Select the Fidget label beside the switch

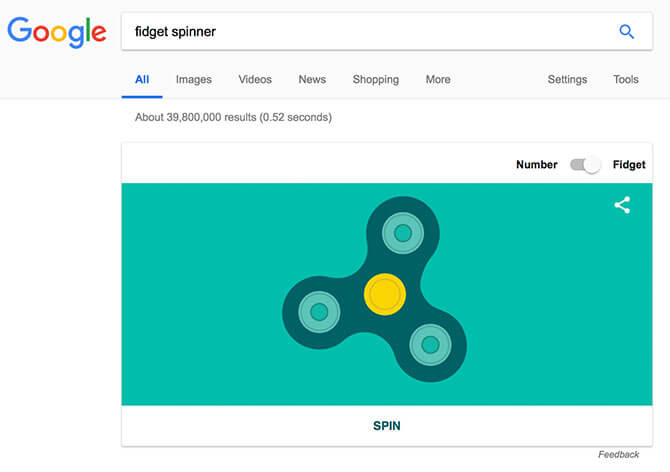pyautogui.click(x=629, y=164)
